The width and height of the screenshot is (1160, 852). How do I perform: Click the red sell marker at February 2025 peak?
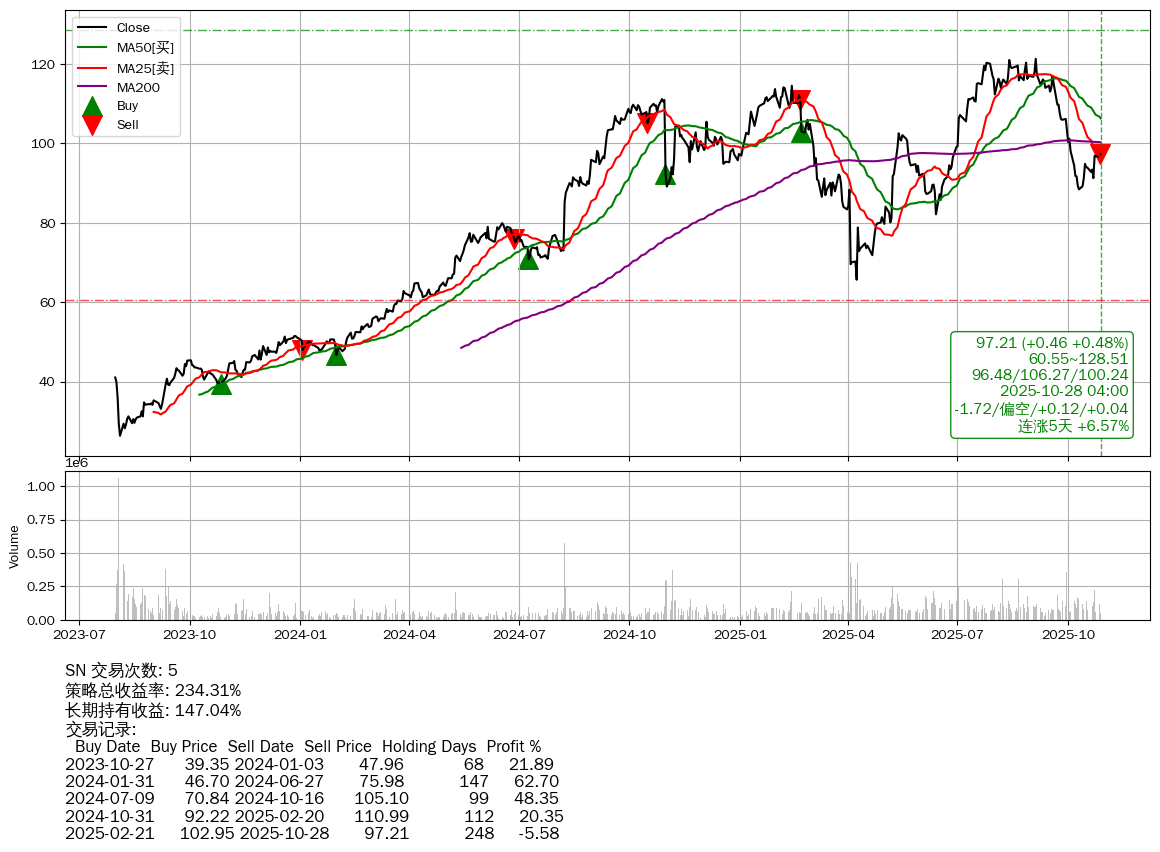(800, 99)
